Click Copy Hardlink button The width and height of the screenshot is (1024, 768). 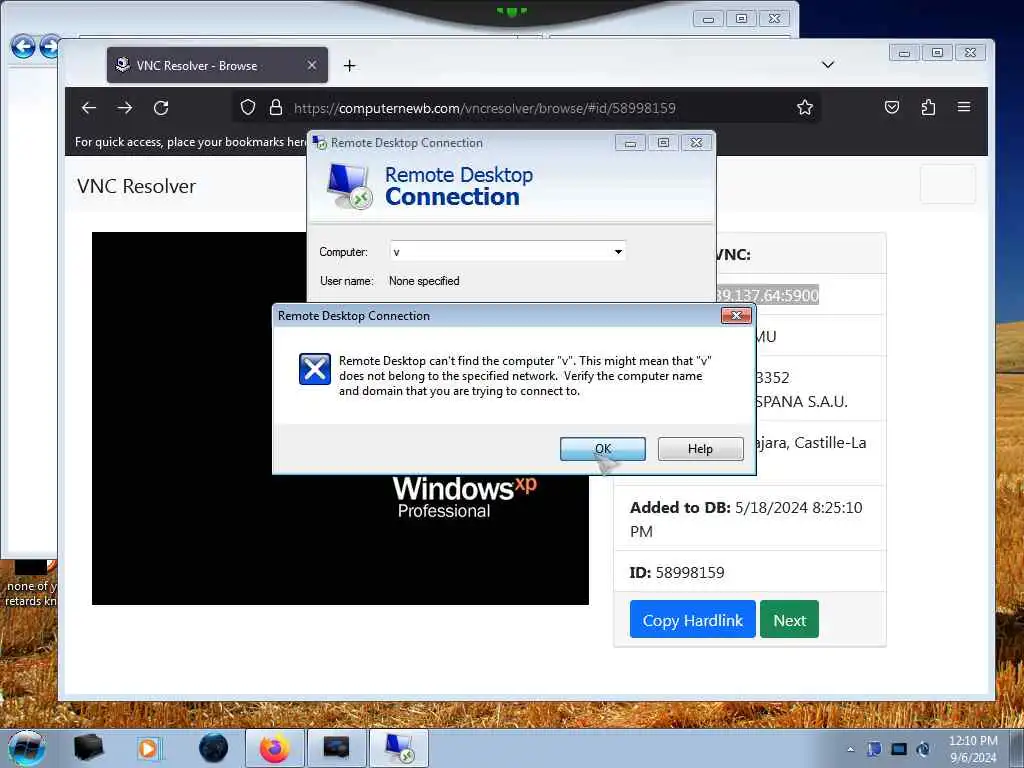pos(692,620)
